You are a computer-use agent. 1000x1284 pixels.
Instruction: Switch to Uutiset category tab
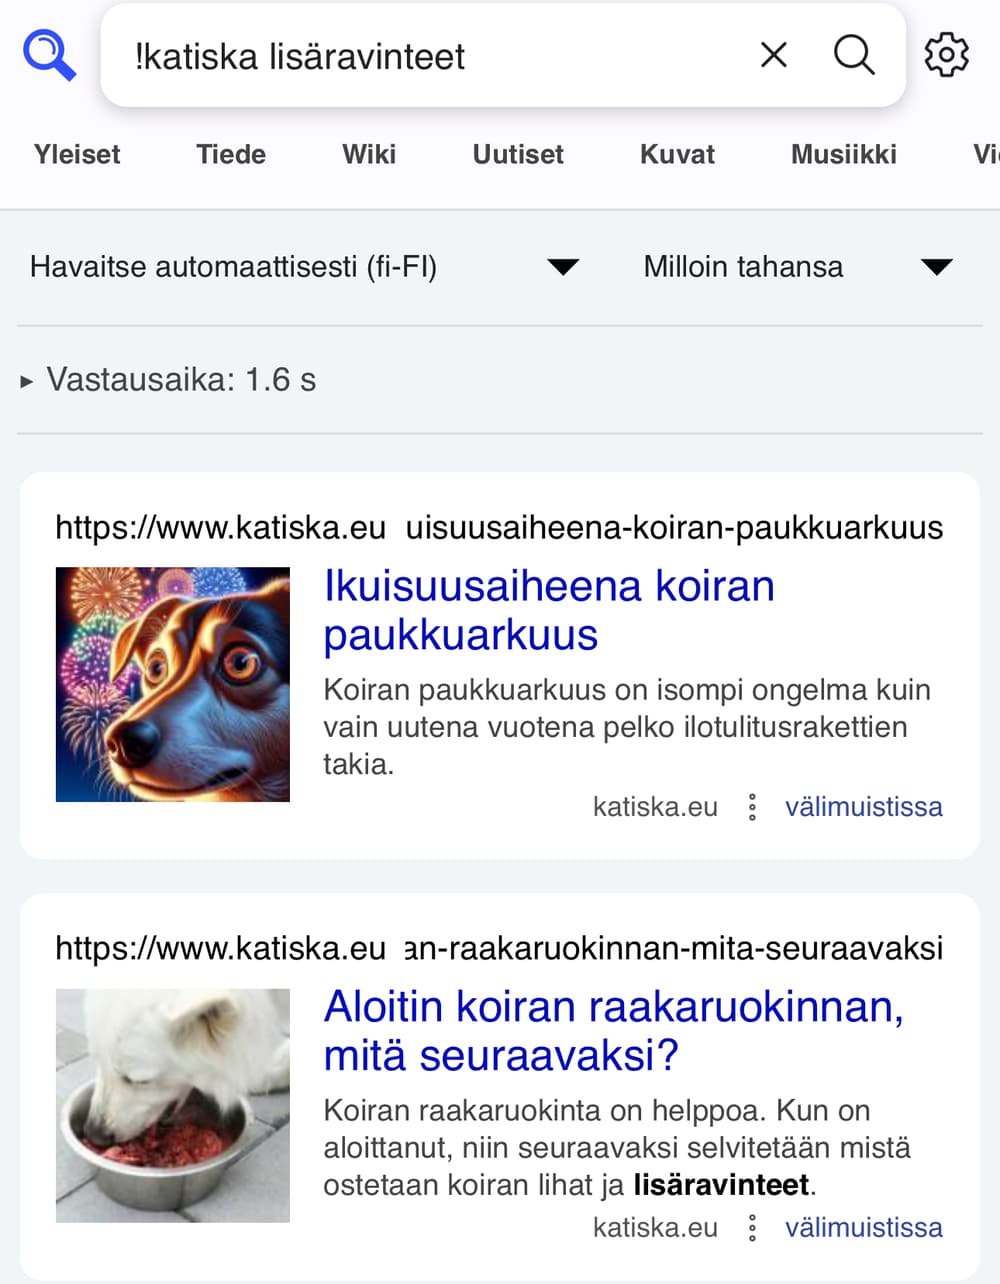point(518,154)
